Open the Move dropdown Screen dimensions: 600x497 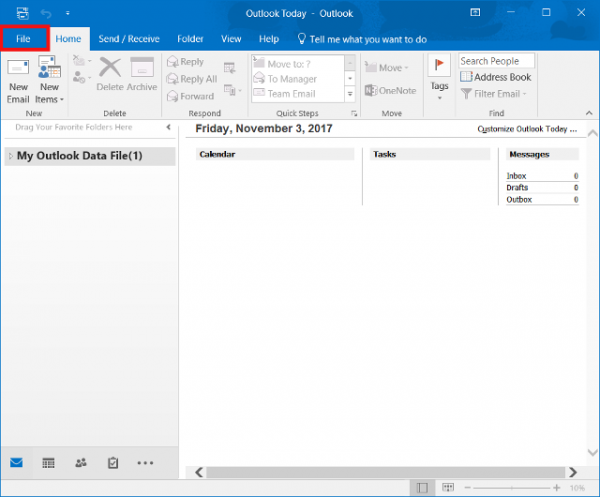[x=386, y=68]
